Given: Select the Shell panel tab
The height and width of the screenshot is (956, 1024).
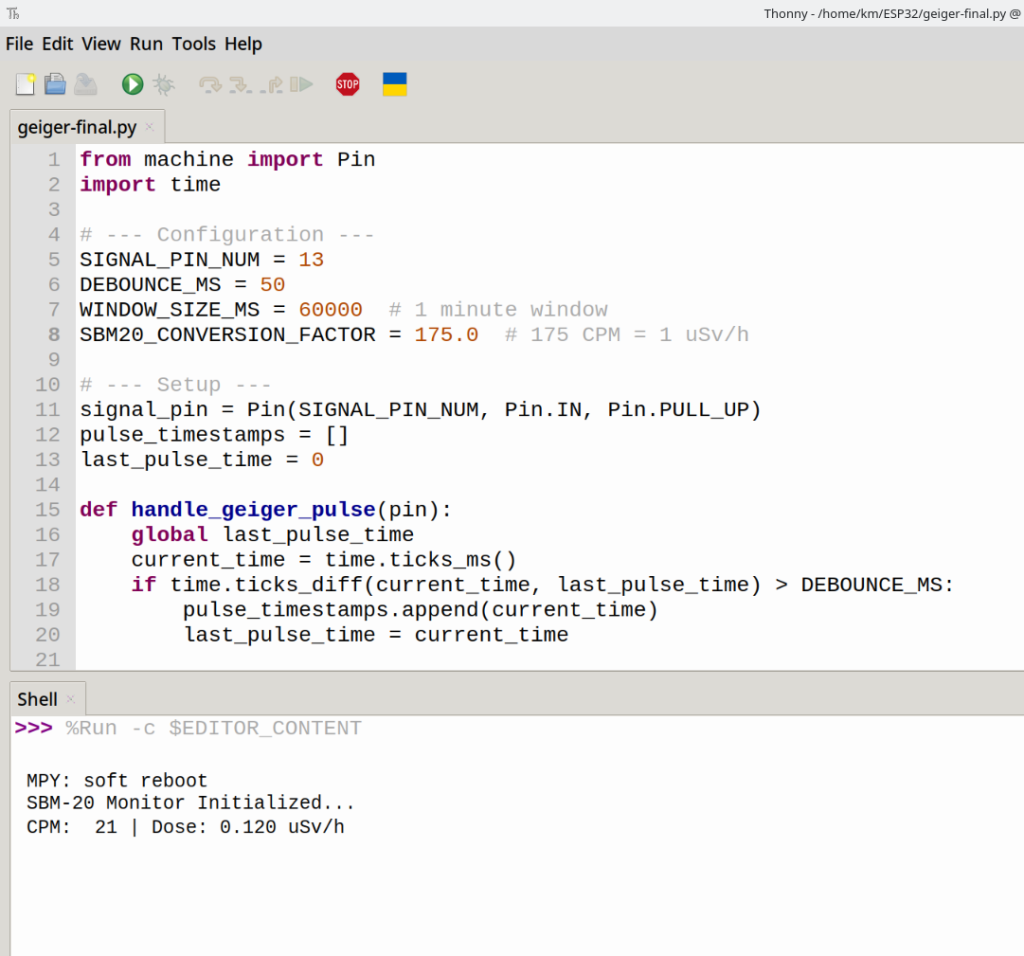Looking at the screenshot, I should click(37, 699).
